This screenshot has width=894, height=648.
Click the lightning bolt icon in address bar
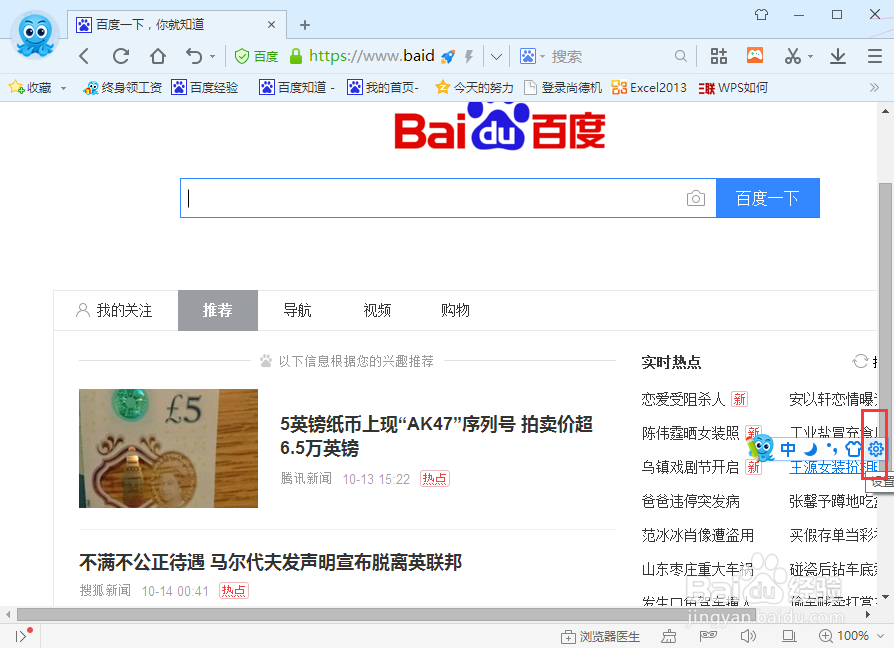pos(469,56)
